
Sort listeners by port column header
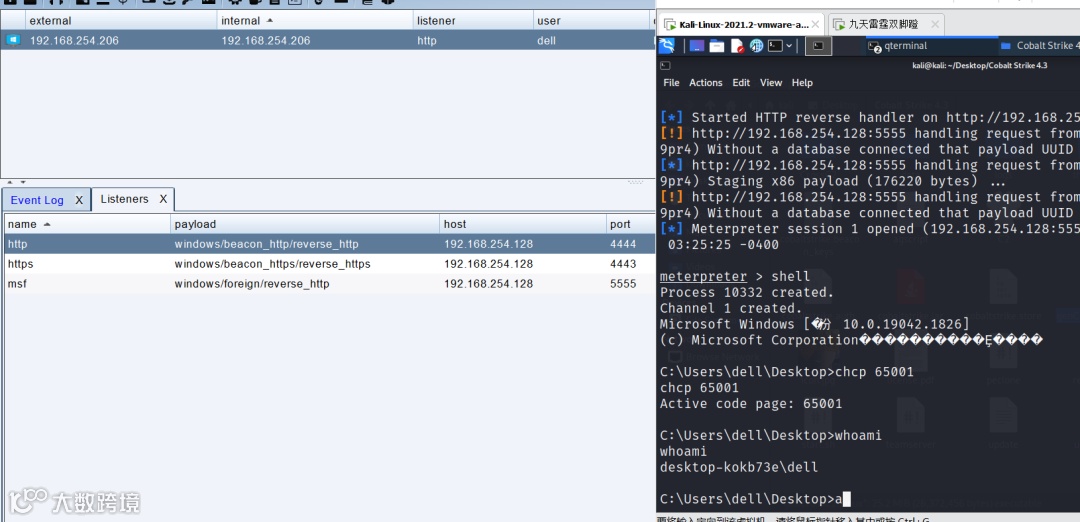tap(630, 225)
